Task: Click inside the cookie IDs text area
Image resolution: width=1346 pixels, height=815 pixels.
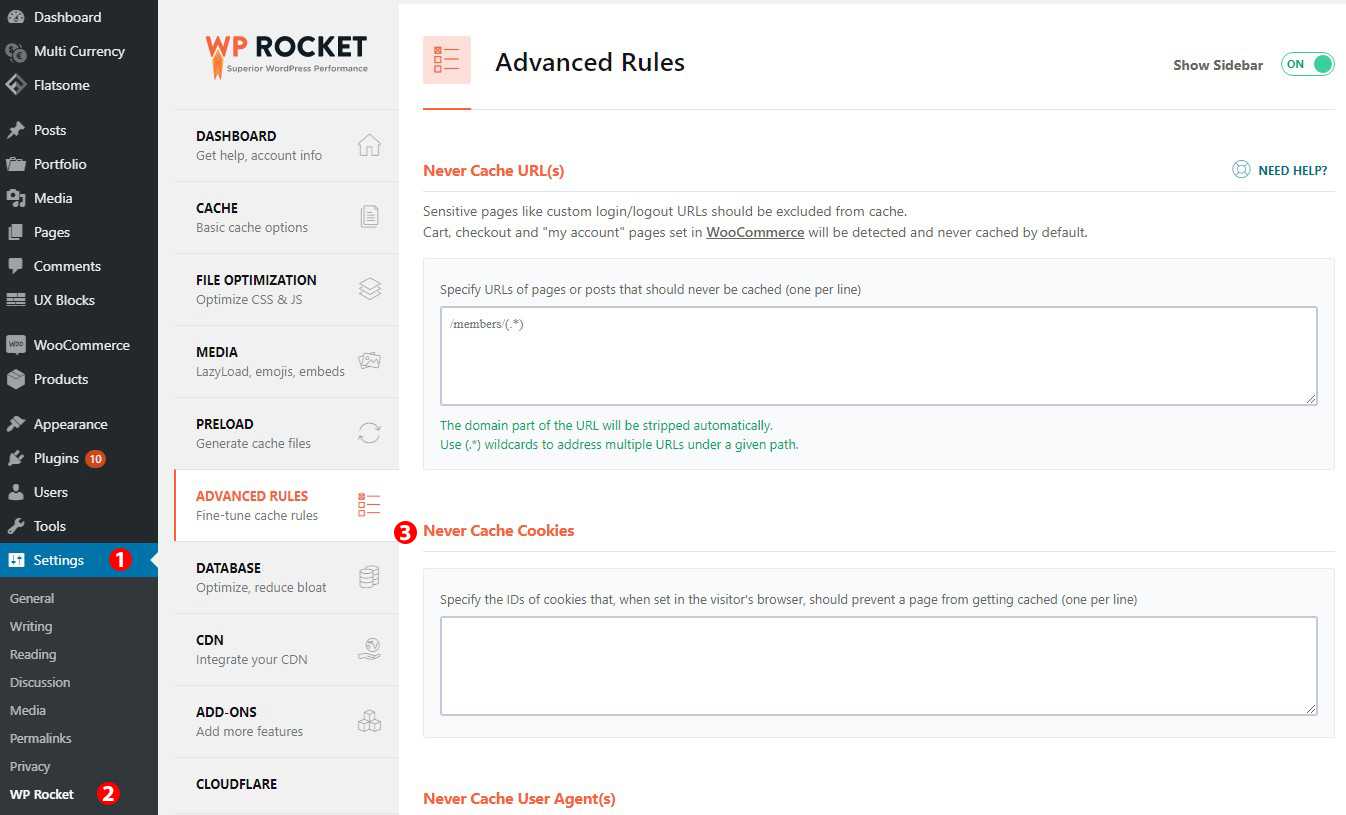Action: point(878,665)
